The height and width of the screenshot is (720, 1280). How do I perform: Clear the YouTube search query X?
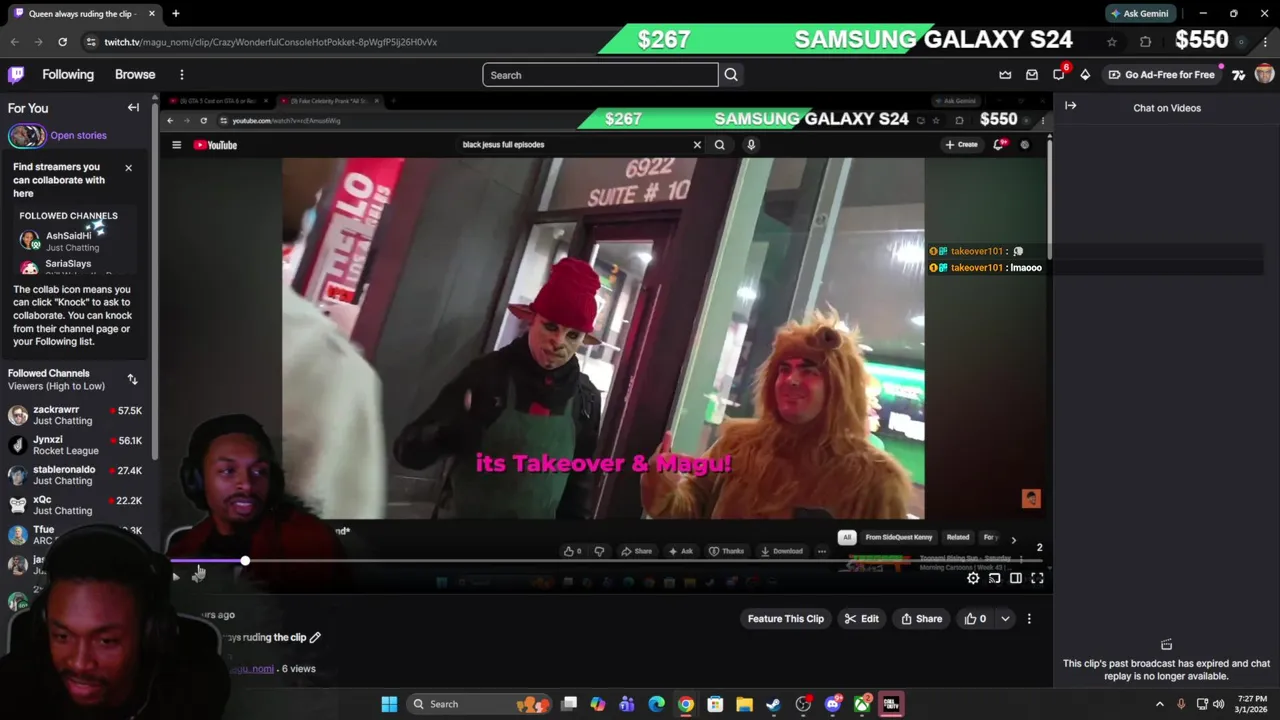(697, 145)
